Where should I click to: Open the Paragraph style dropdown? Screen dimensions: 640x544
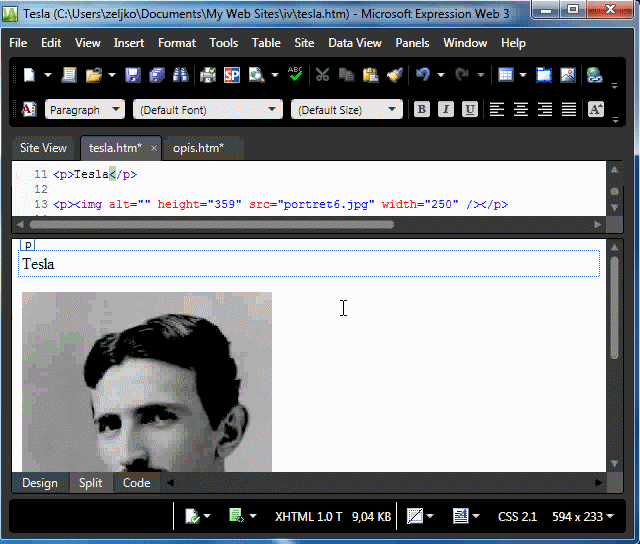coord(85,110)
